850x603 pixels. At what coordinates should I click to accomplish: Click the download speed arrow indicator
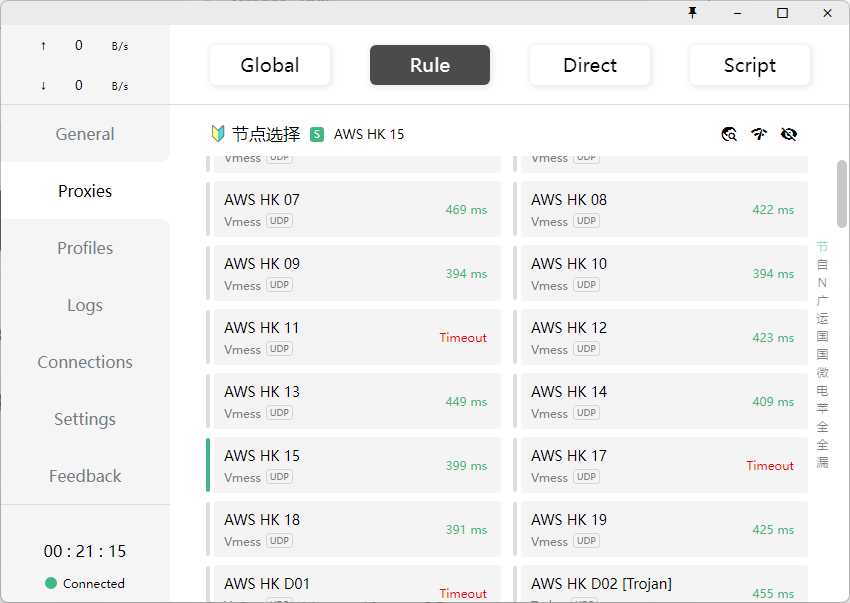point(43,86)
